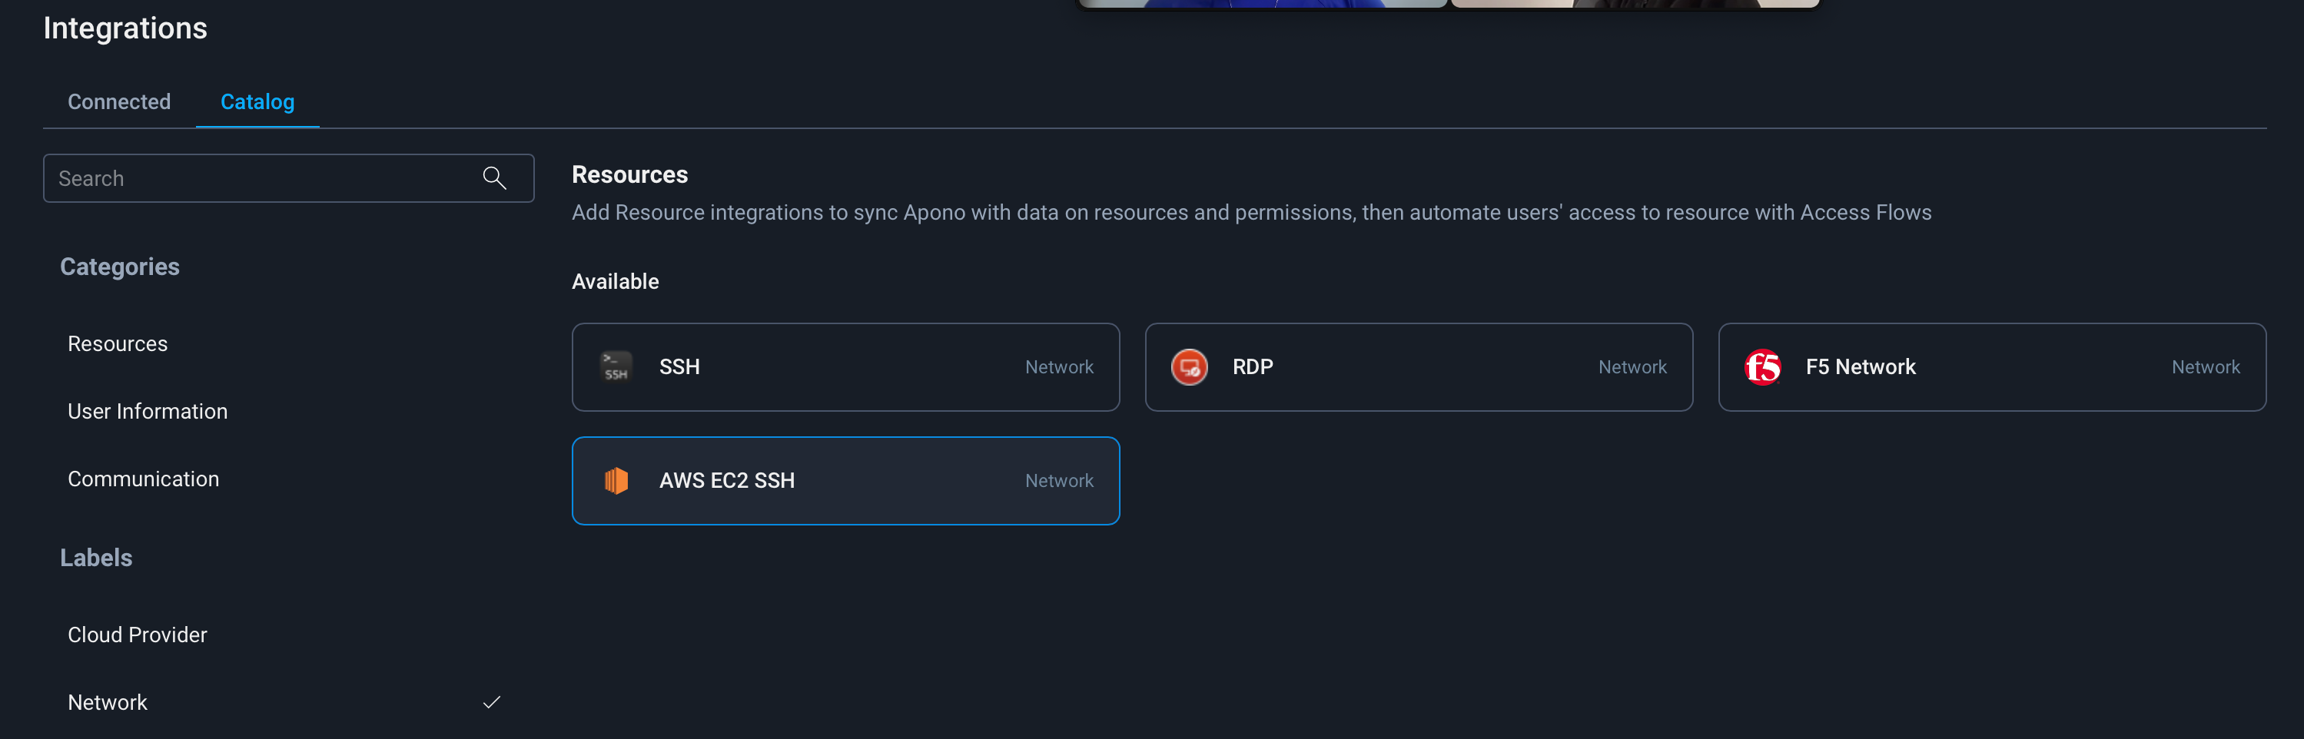Click the red F5 logo icon
This screenshot has height=739, width=2304.
point(1762,367)
